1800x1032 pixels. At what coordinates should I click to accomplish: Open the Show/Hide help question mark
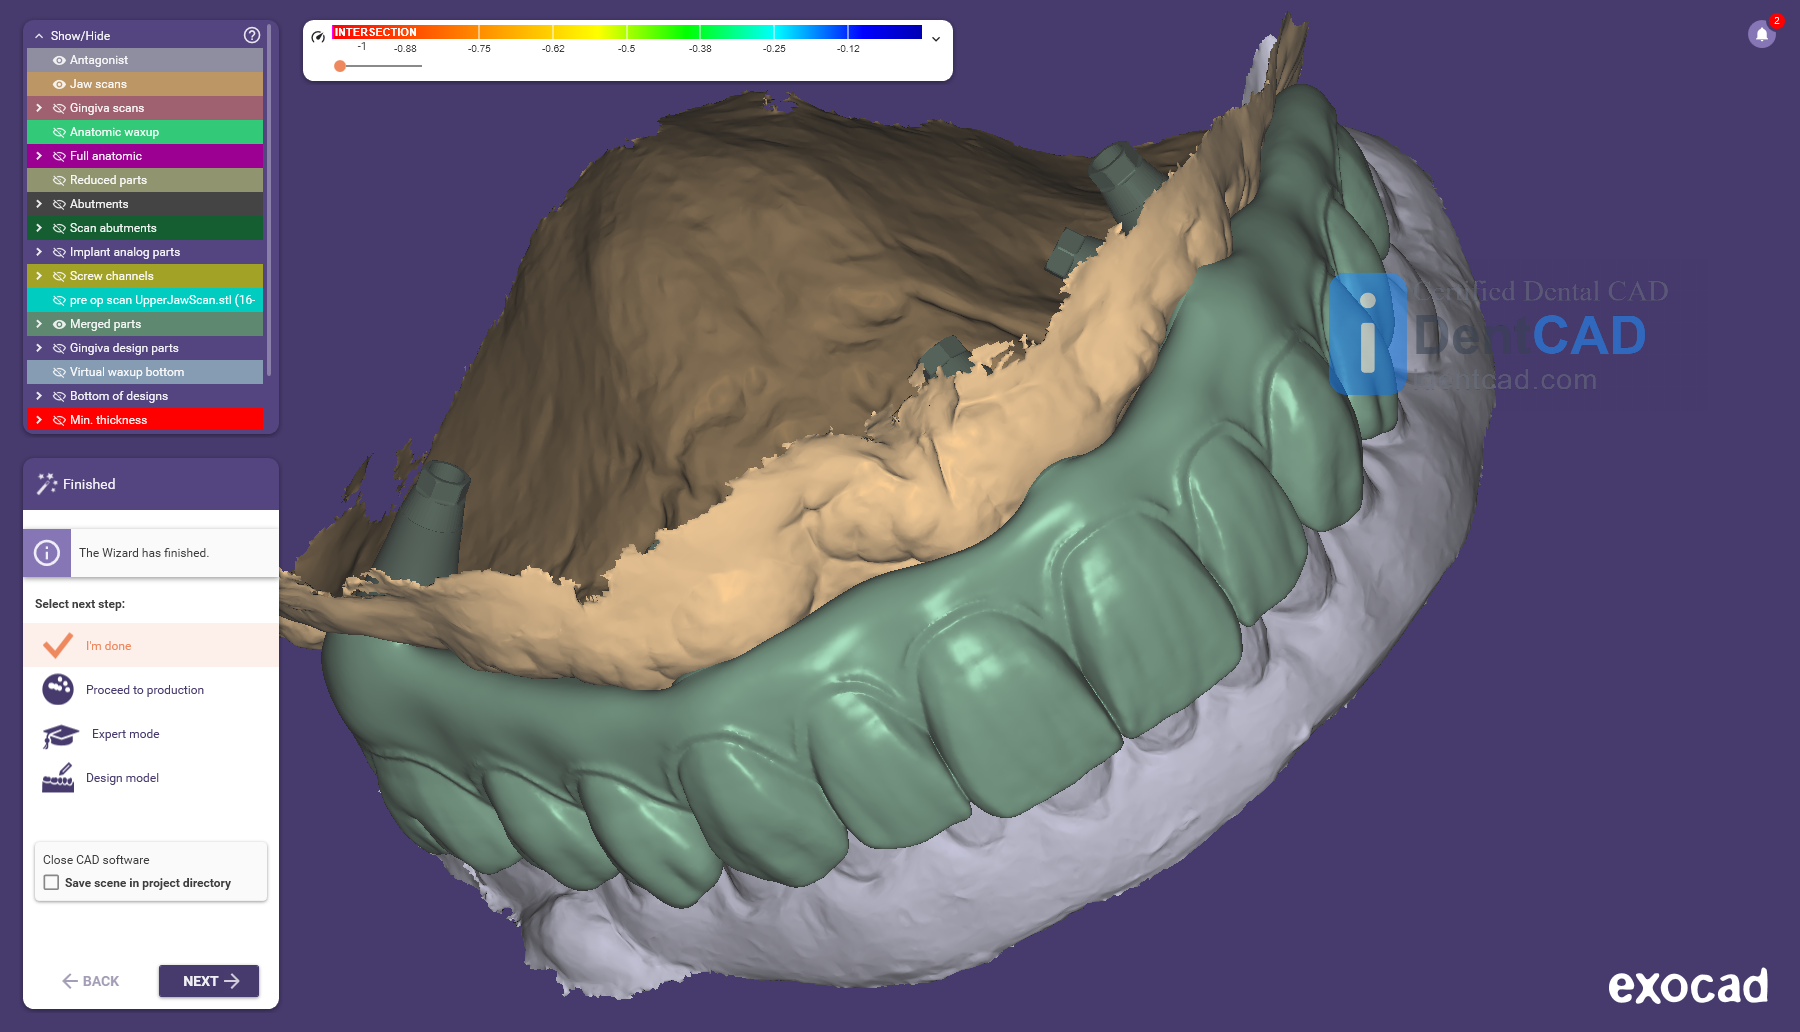coord(252,35)
